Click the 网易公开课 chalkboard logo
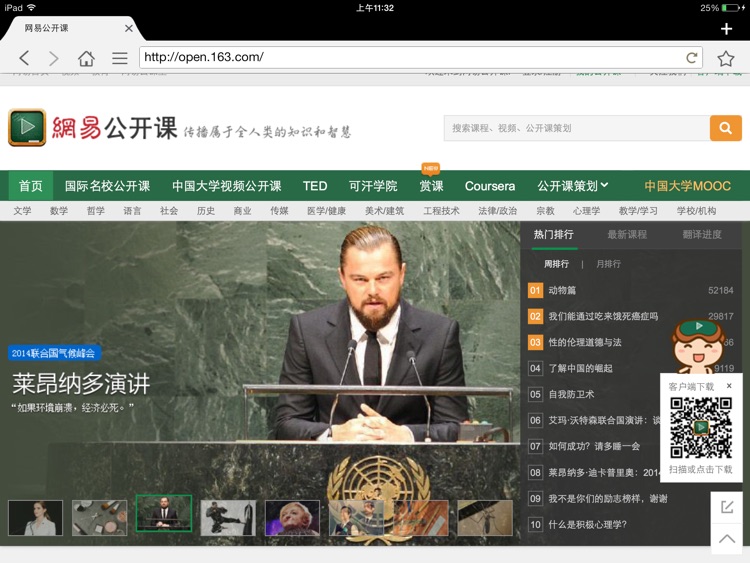 coord(27,127)
